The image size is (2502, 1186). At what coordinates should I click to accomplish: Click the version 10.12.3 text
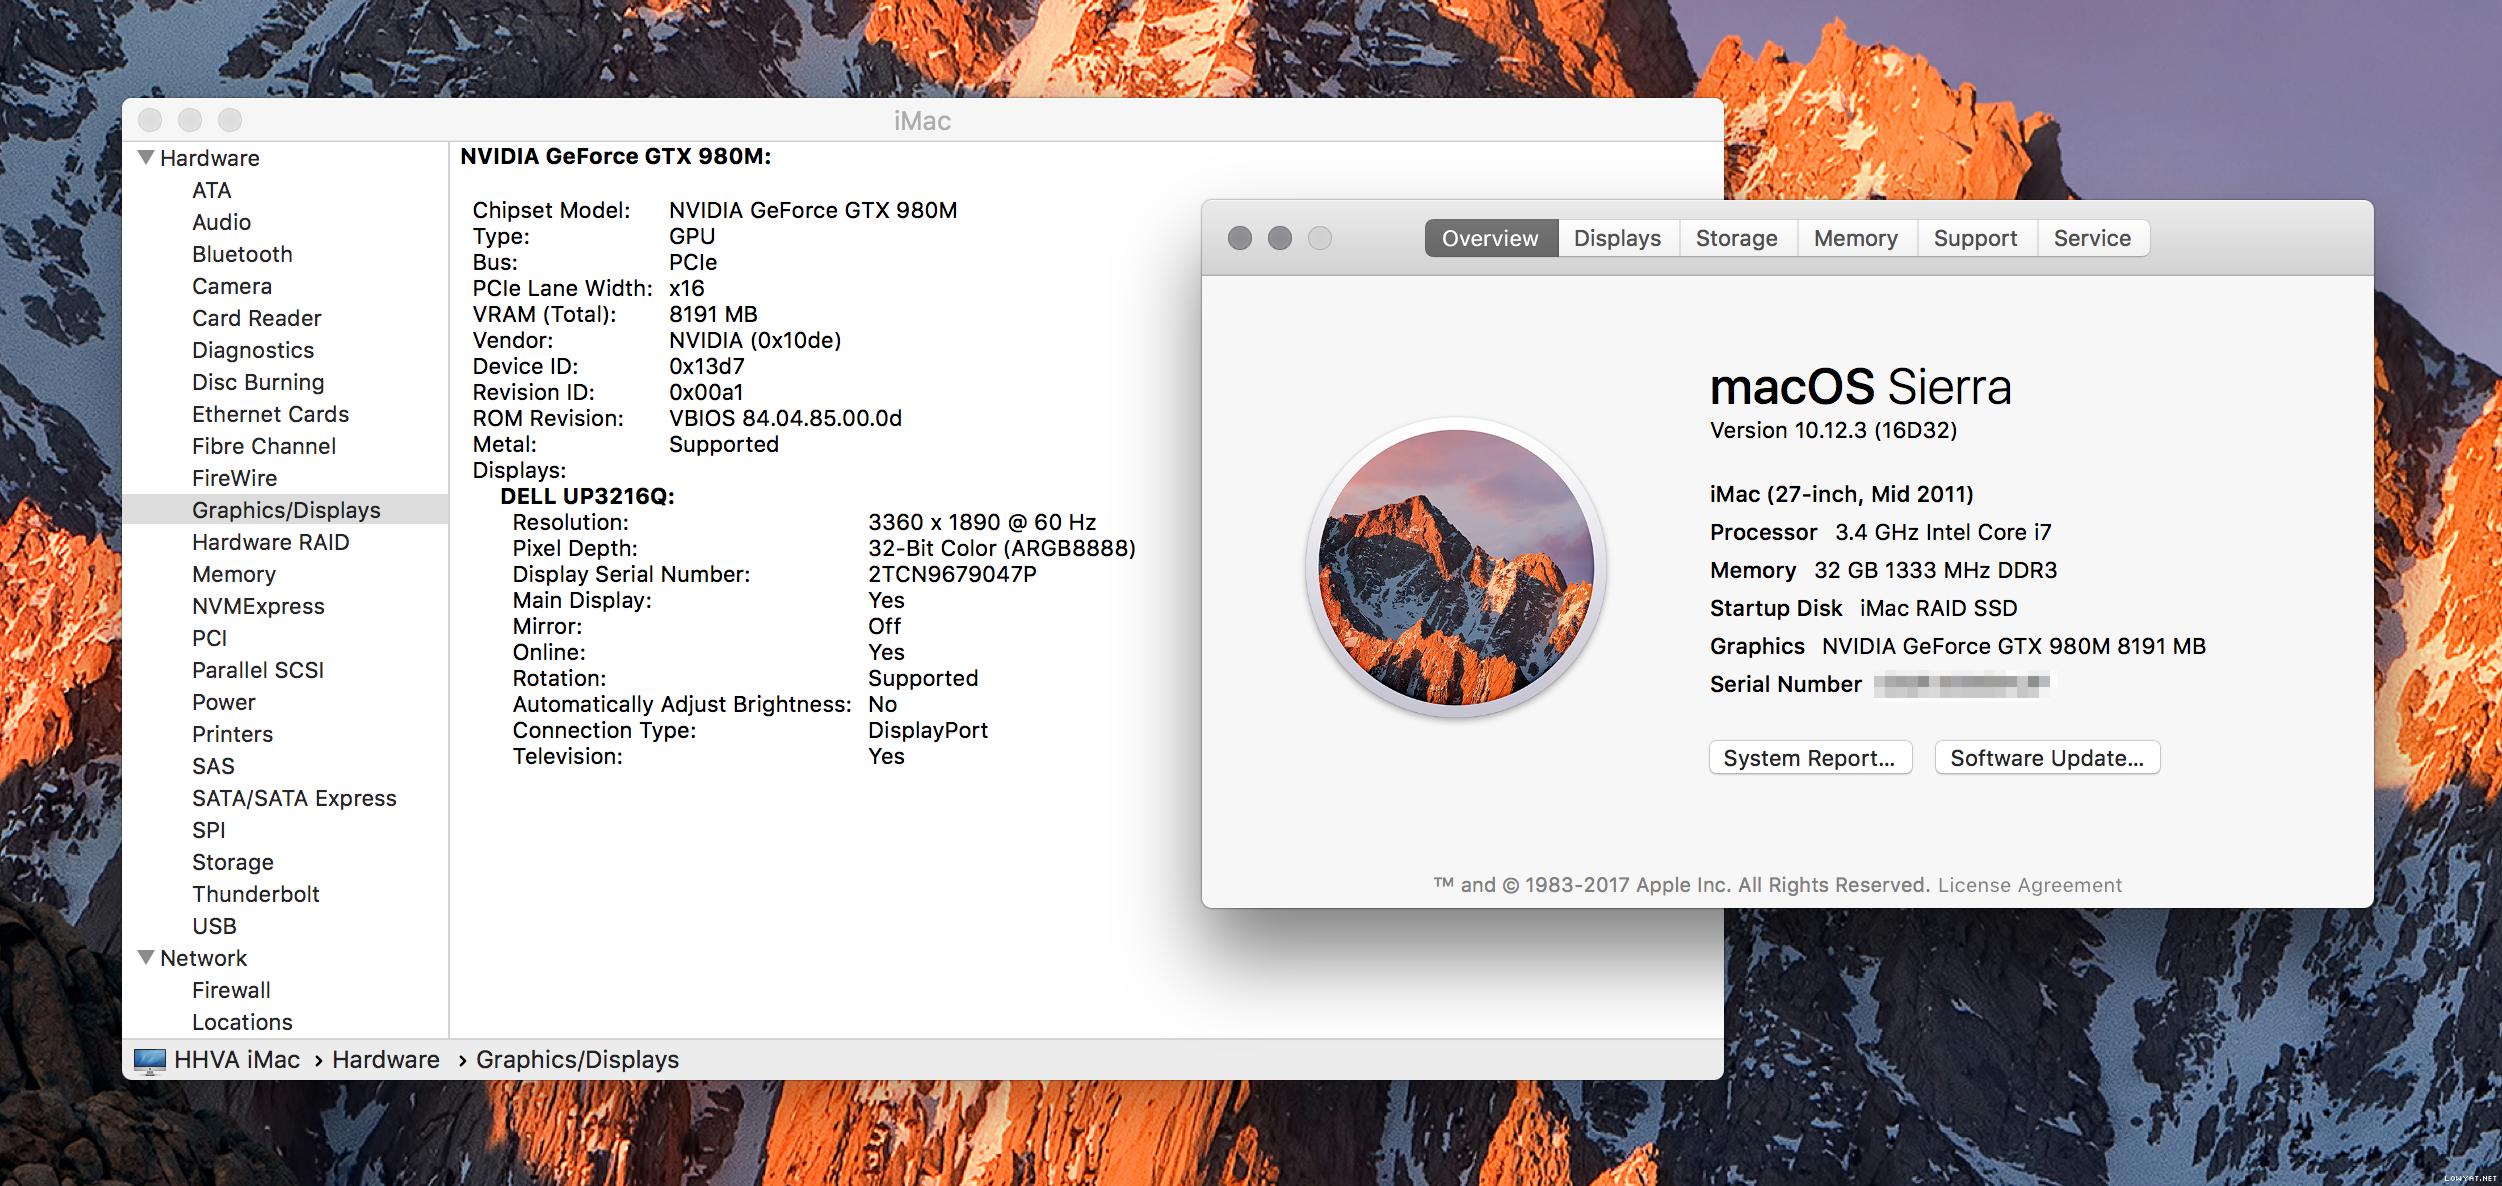(x=1833, y=430)
